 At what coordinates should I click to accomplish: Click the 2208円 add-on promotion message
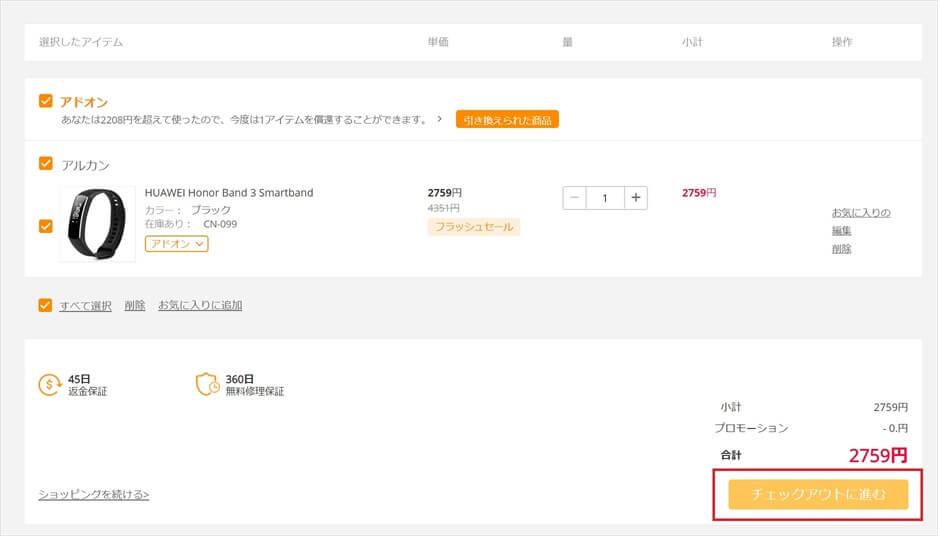tap(245, 120)
